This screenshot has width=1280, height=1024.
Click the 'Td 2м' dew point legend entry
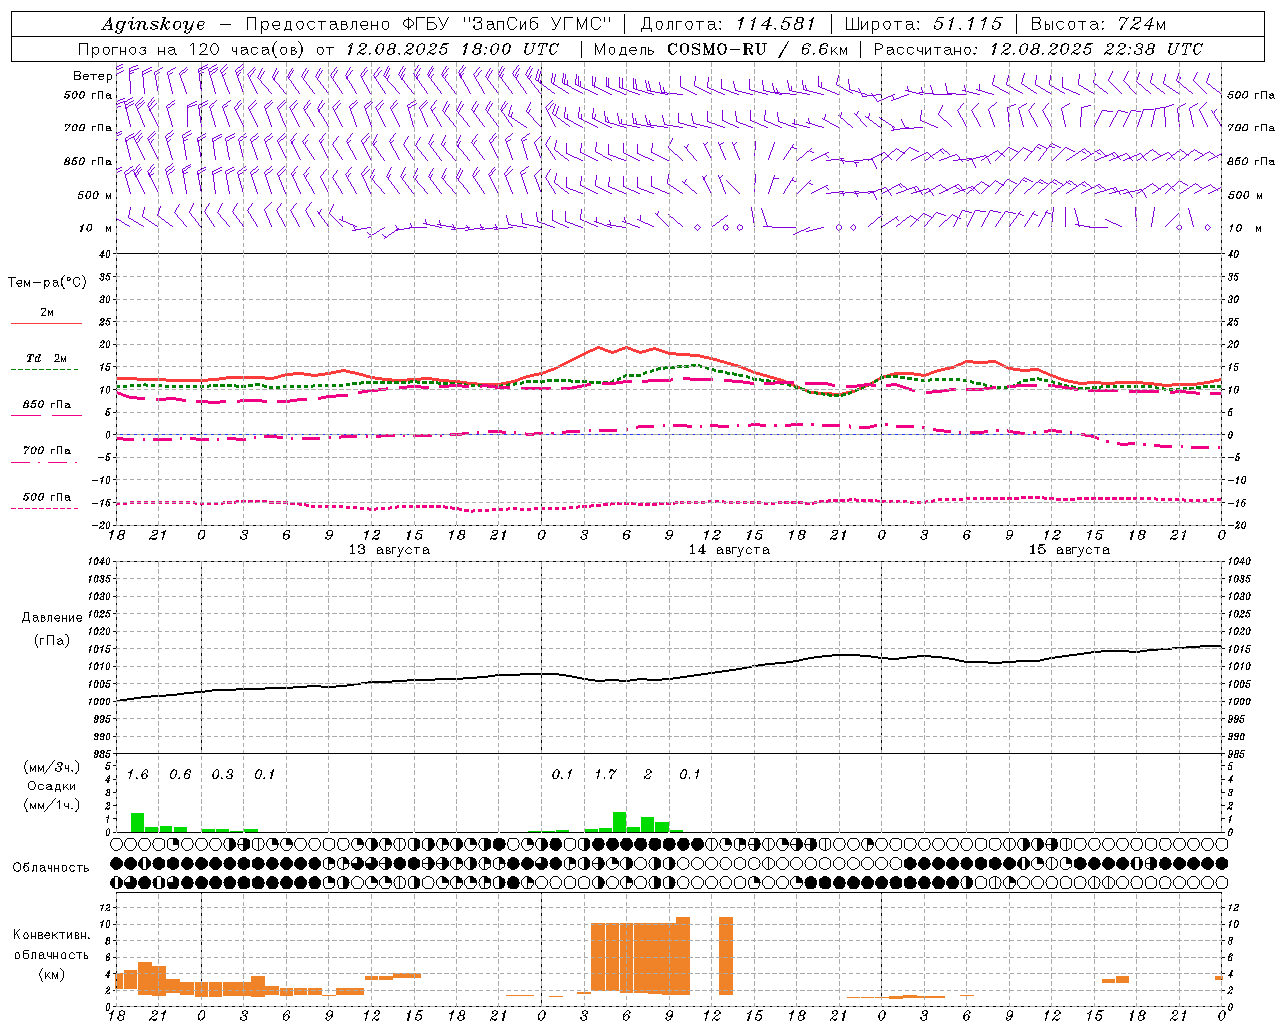pos(46,358)
